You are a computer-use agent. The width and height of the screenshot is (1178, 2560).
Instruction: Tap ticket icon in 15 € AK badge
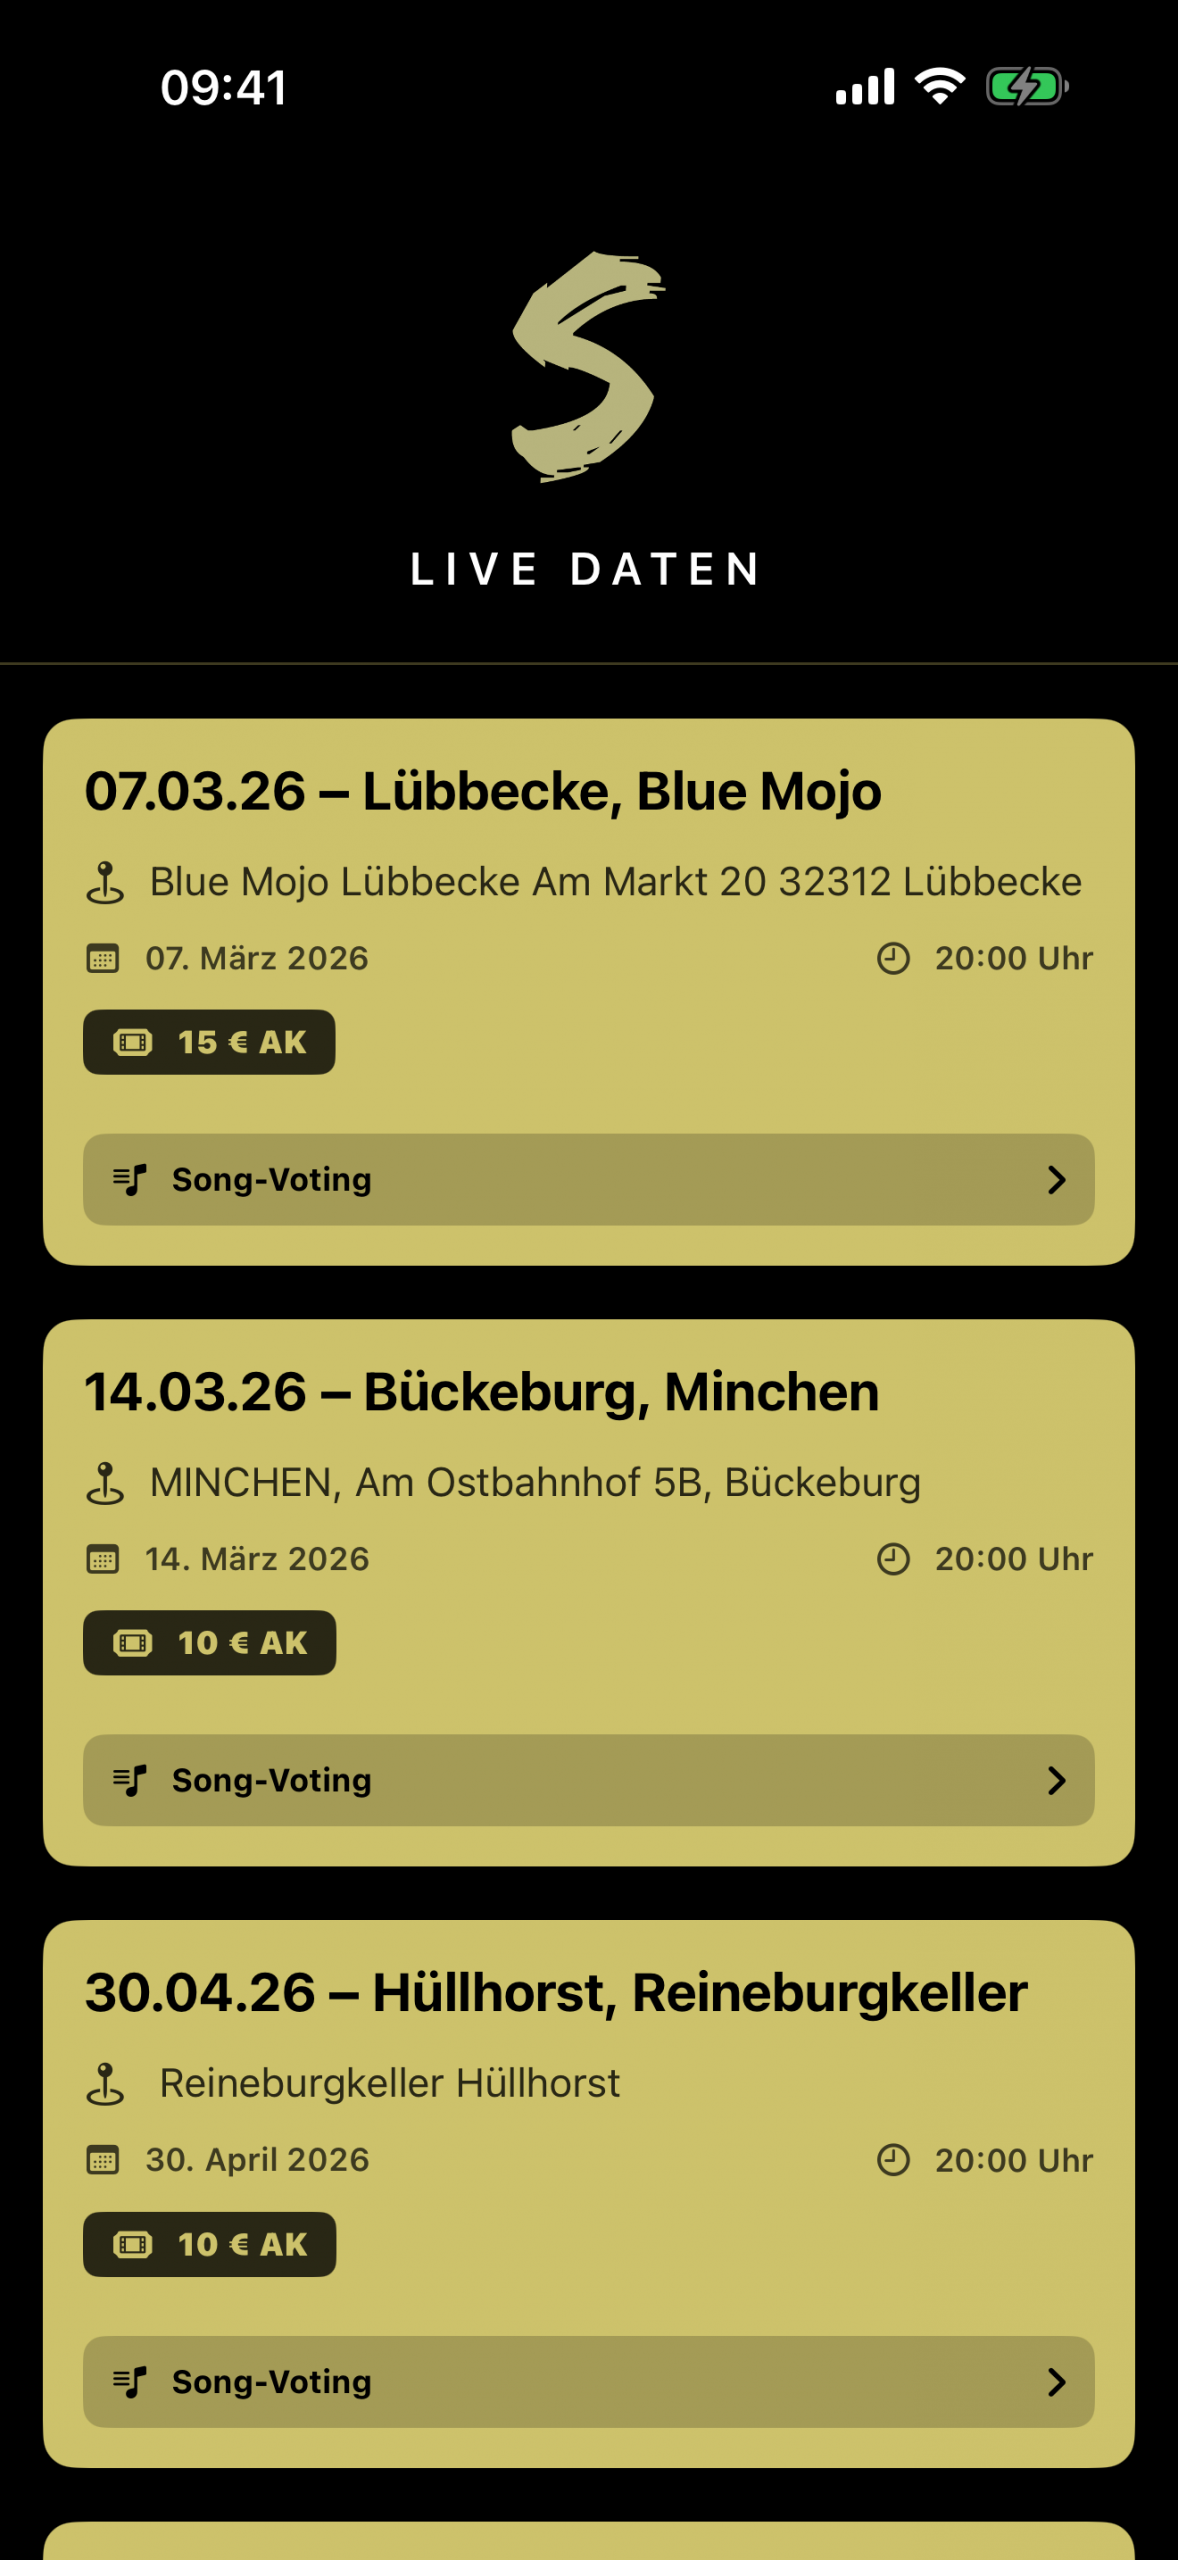[133, 1043]
